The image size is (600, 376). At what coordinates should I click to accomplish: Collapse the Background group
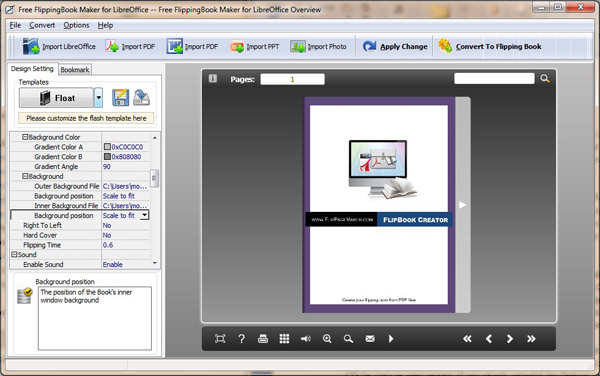click(x=25, y=176)
